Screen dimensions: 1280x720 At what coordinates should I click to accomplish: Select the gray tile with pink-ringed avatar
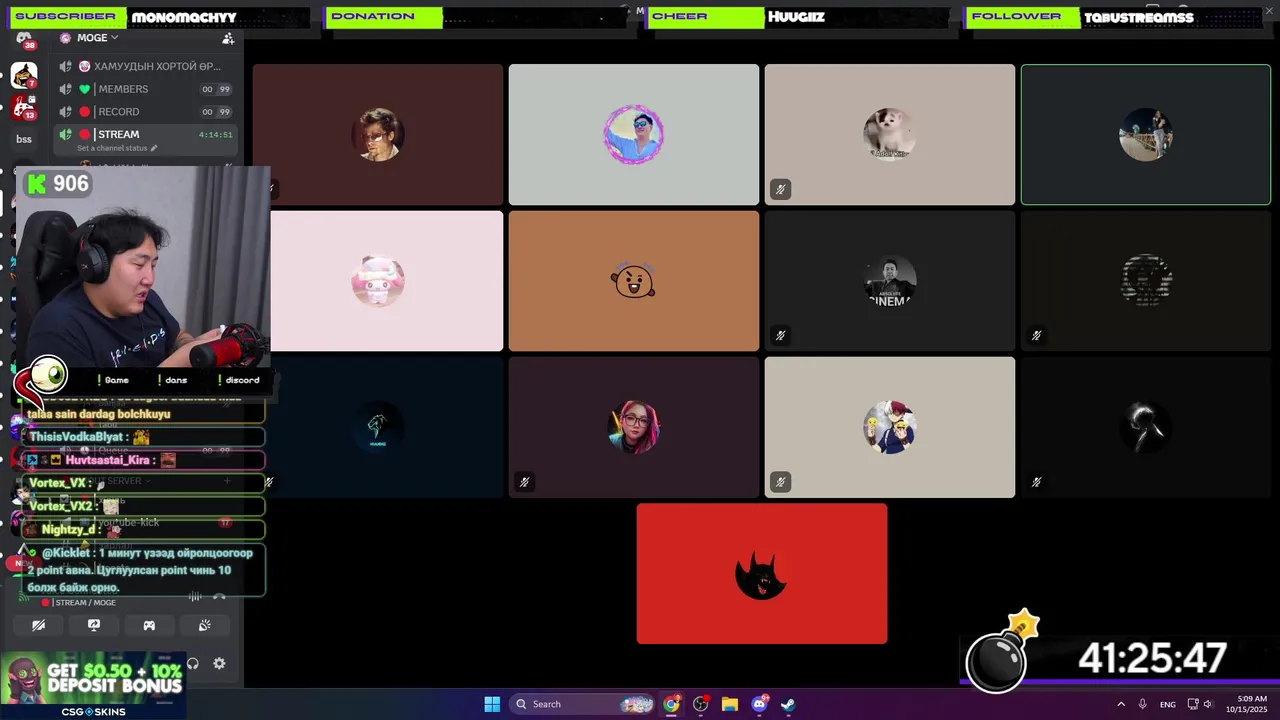click(x=634, y=135)
